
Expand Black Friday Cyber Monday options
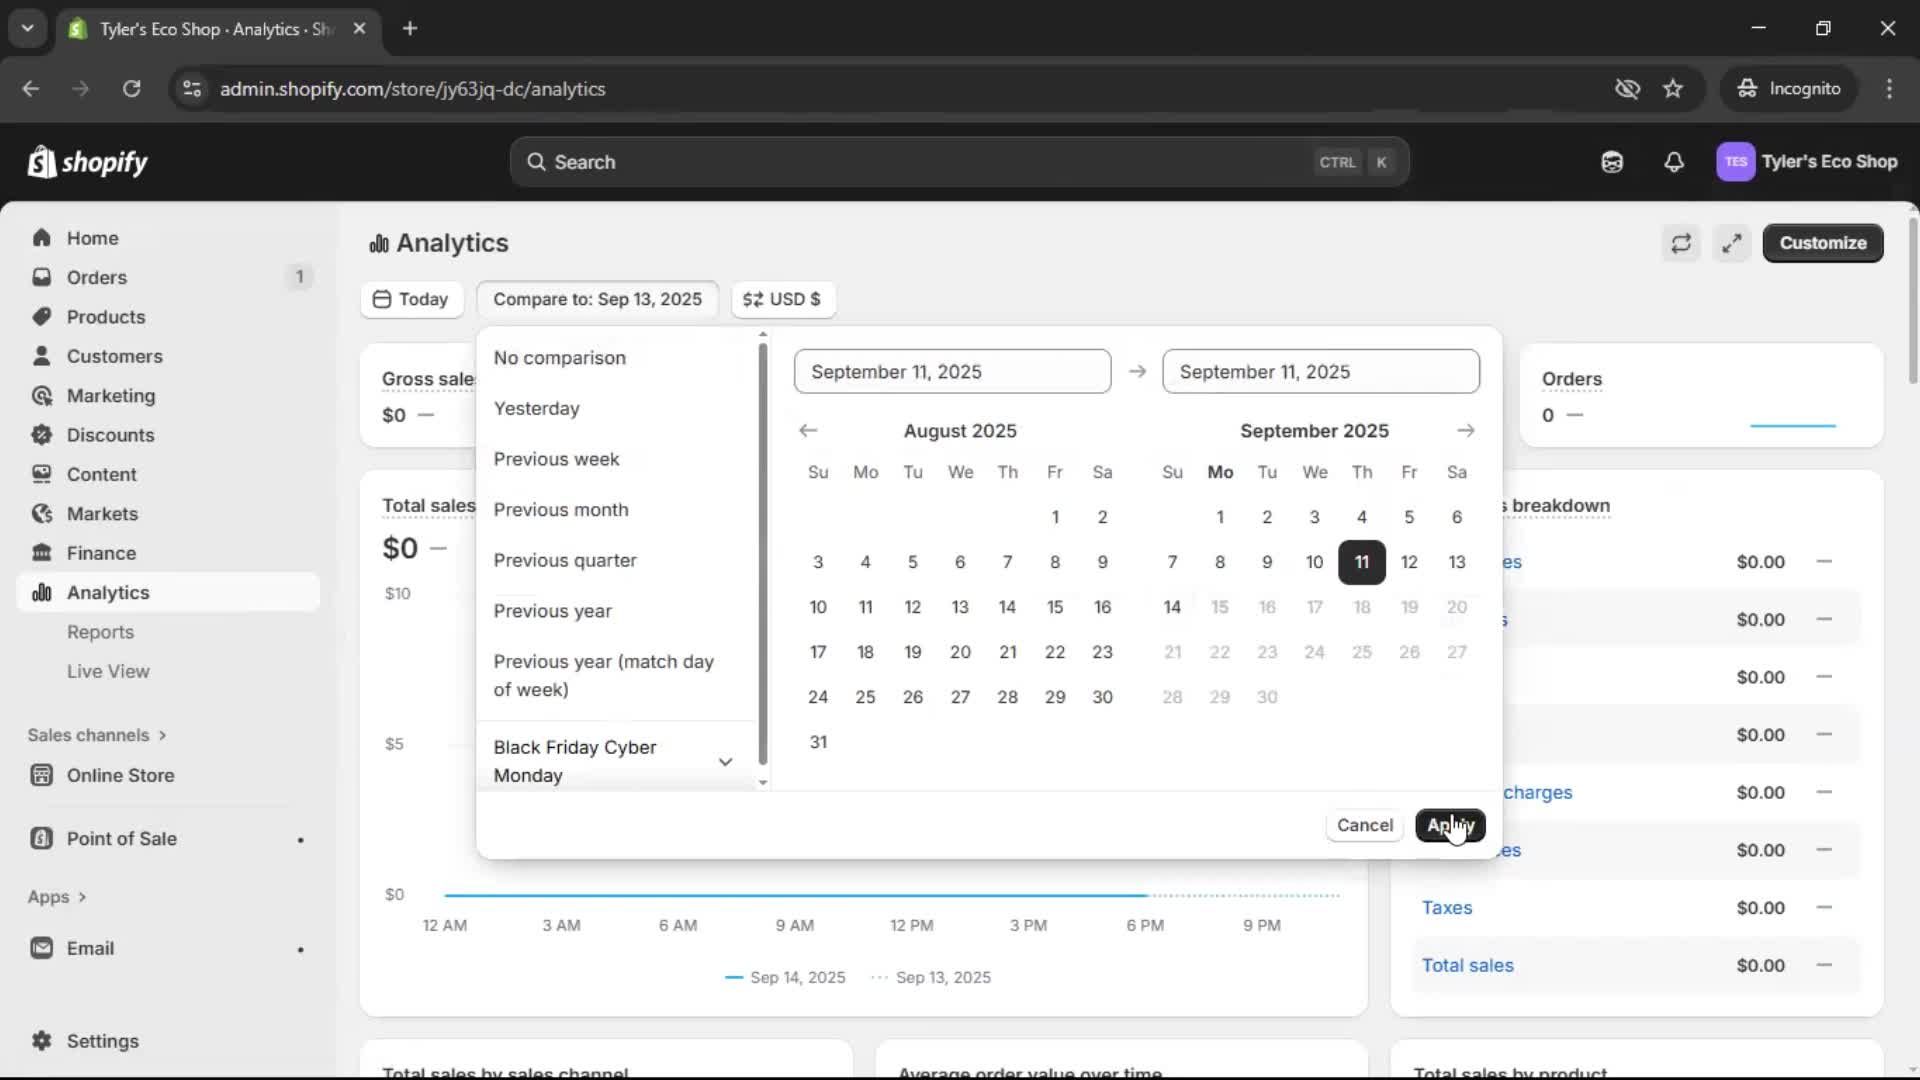[725, 761]
